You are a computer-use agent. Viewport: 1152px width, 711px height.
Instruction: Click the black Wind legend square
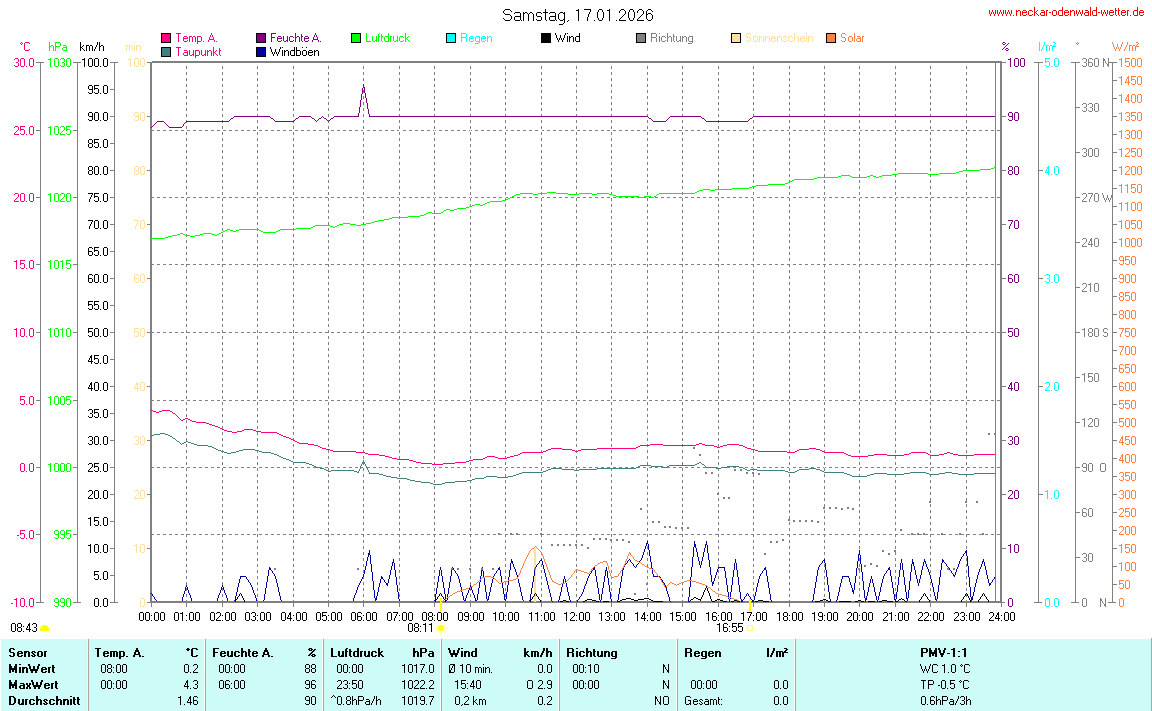(x=545, y=38)
